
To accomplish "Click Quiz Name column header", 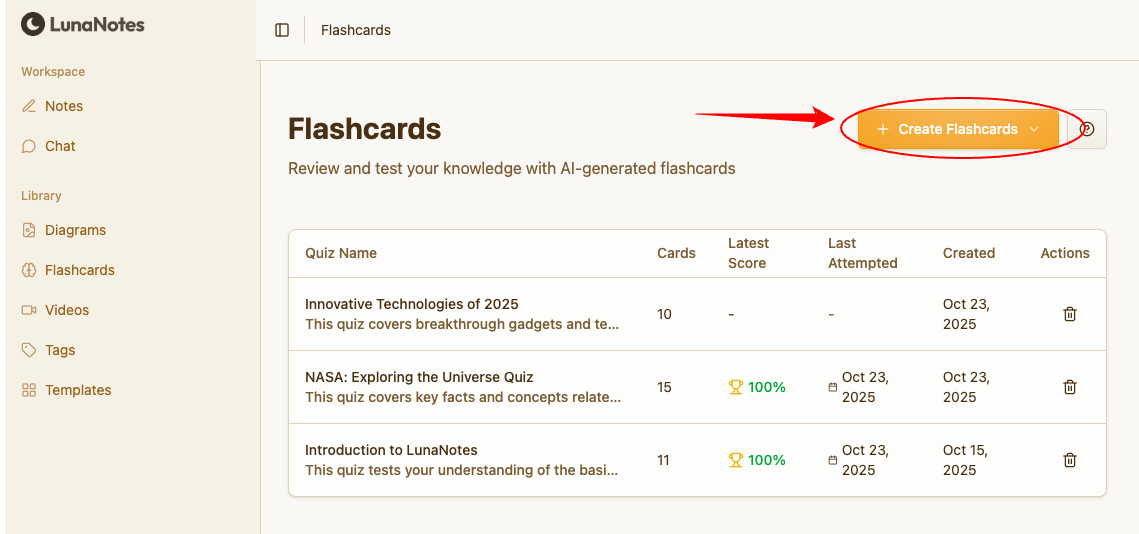I will (341, 253).
